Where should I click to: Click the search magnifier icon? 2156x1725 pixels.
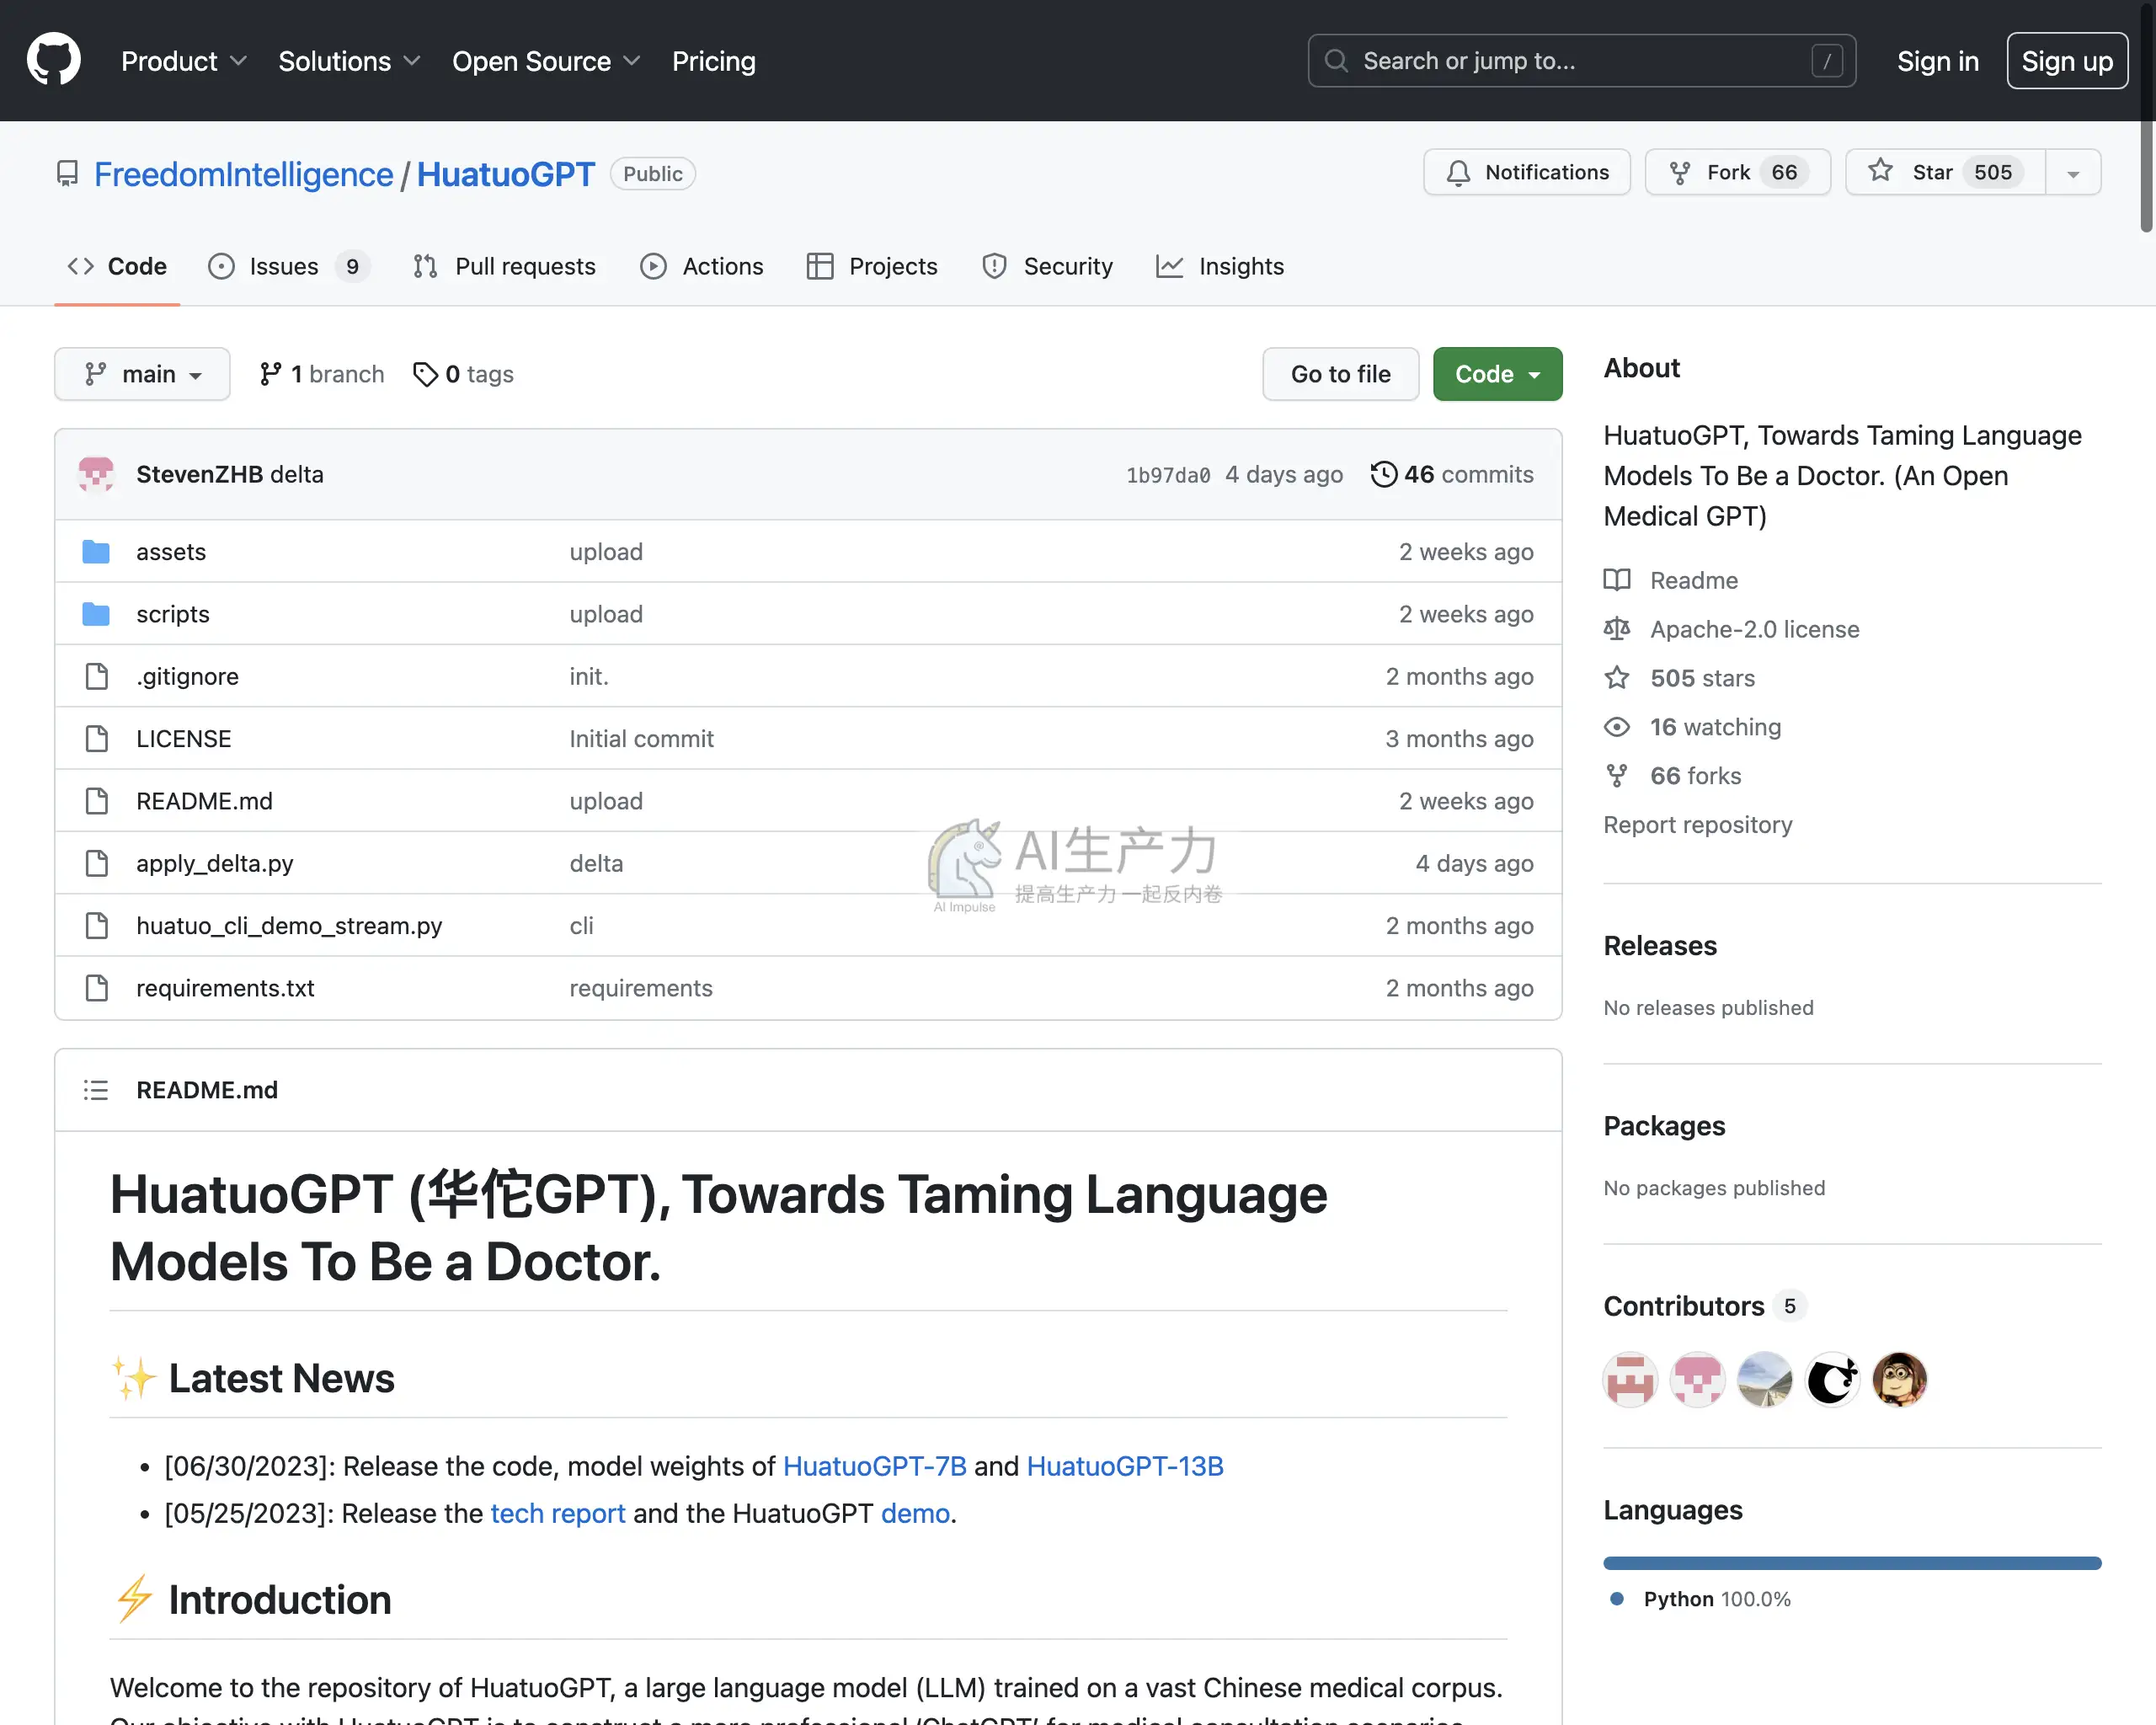pyautogui.click(x=1336, y=61)
